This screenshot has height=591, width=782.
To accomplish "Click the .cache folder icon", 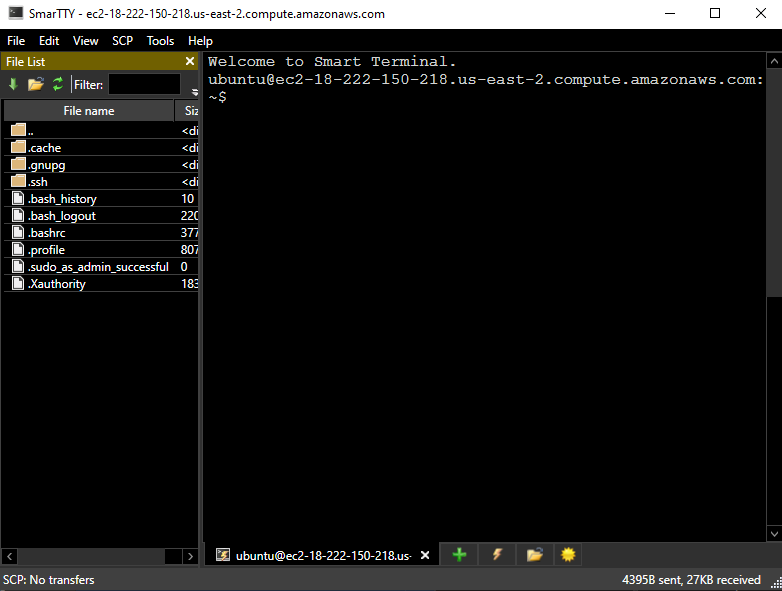I will pyautogui.click(x=18, y=147).
